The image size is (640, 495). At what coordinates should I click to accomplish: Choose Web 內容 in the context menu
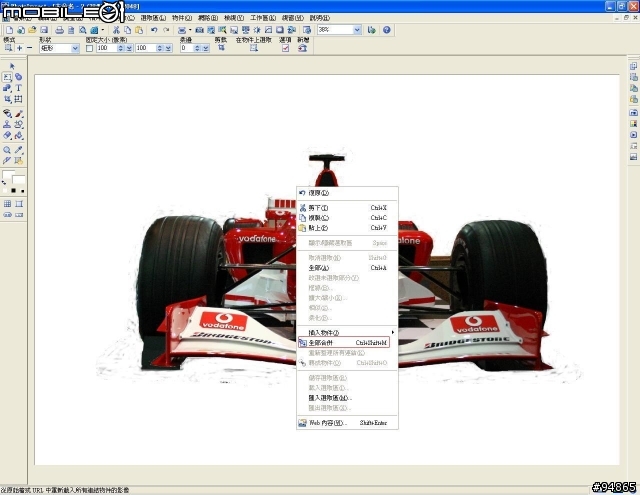tap(347, 423)
